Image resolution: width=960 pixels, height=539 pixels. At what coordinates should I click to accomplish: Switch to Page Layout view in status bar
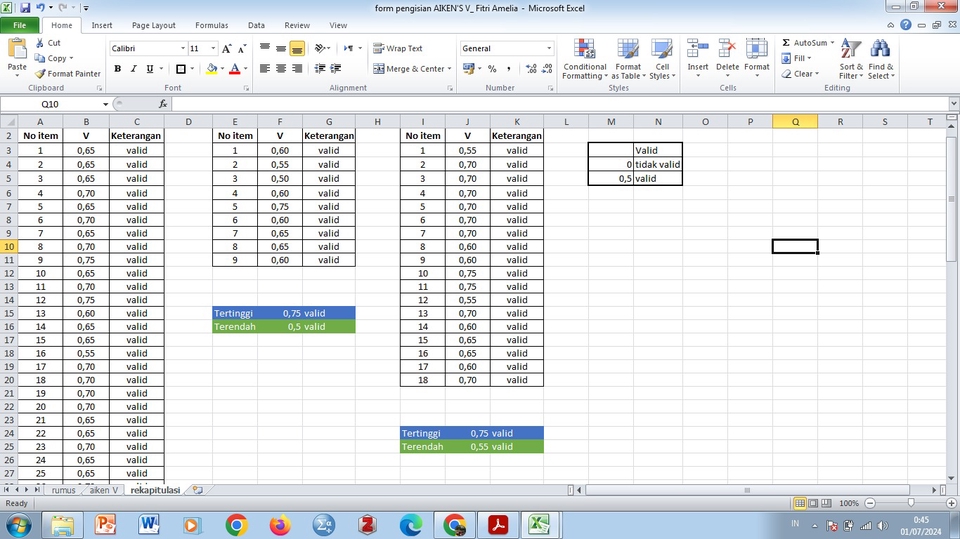(x=813, y=503)
